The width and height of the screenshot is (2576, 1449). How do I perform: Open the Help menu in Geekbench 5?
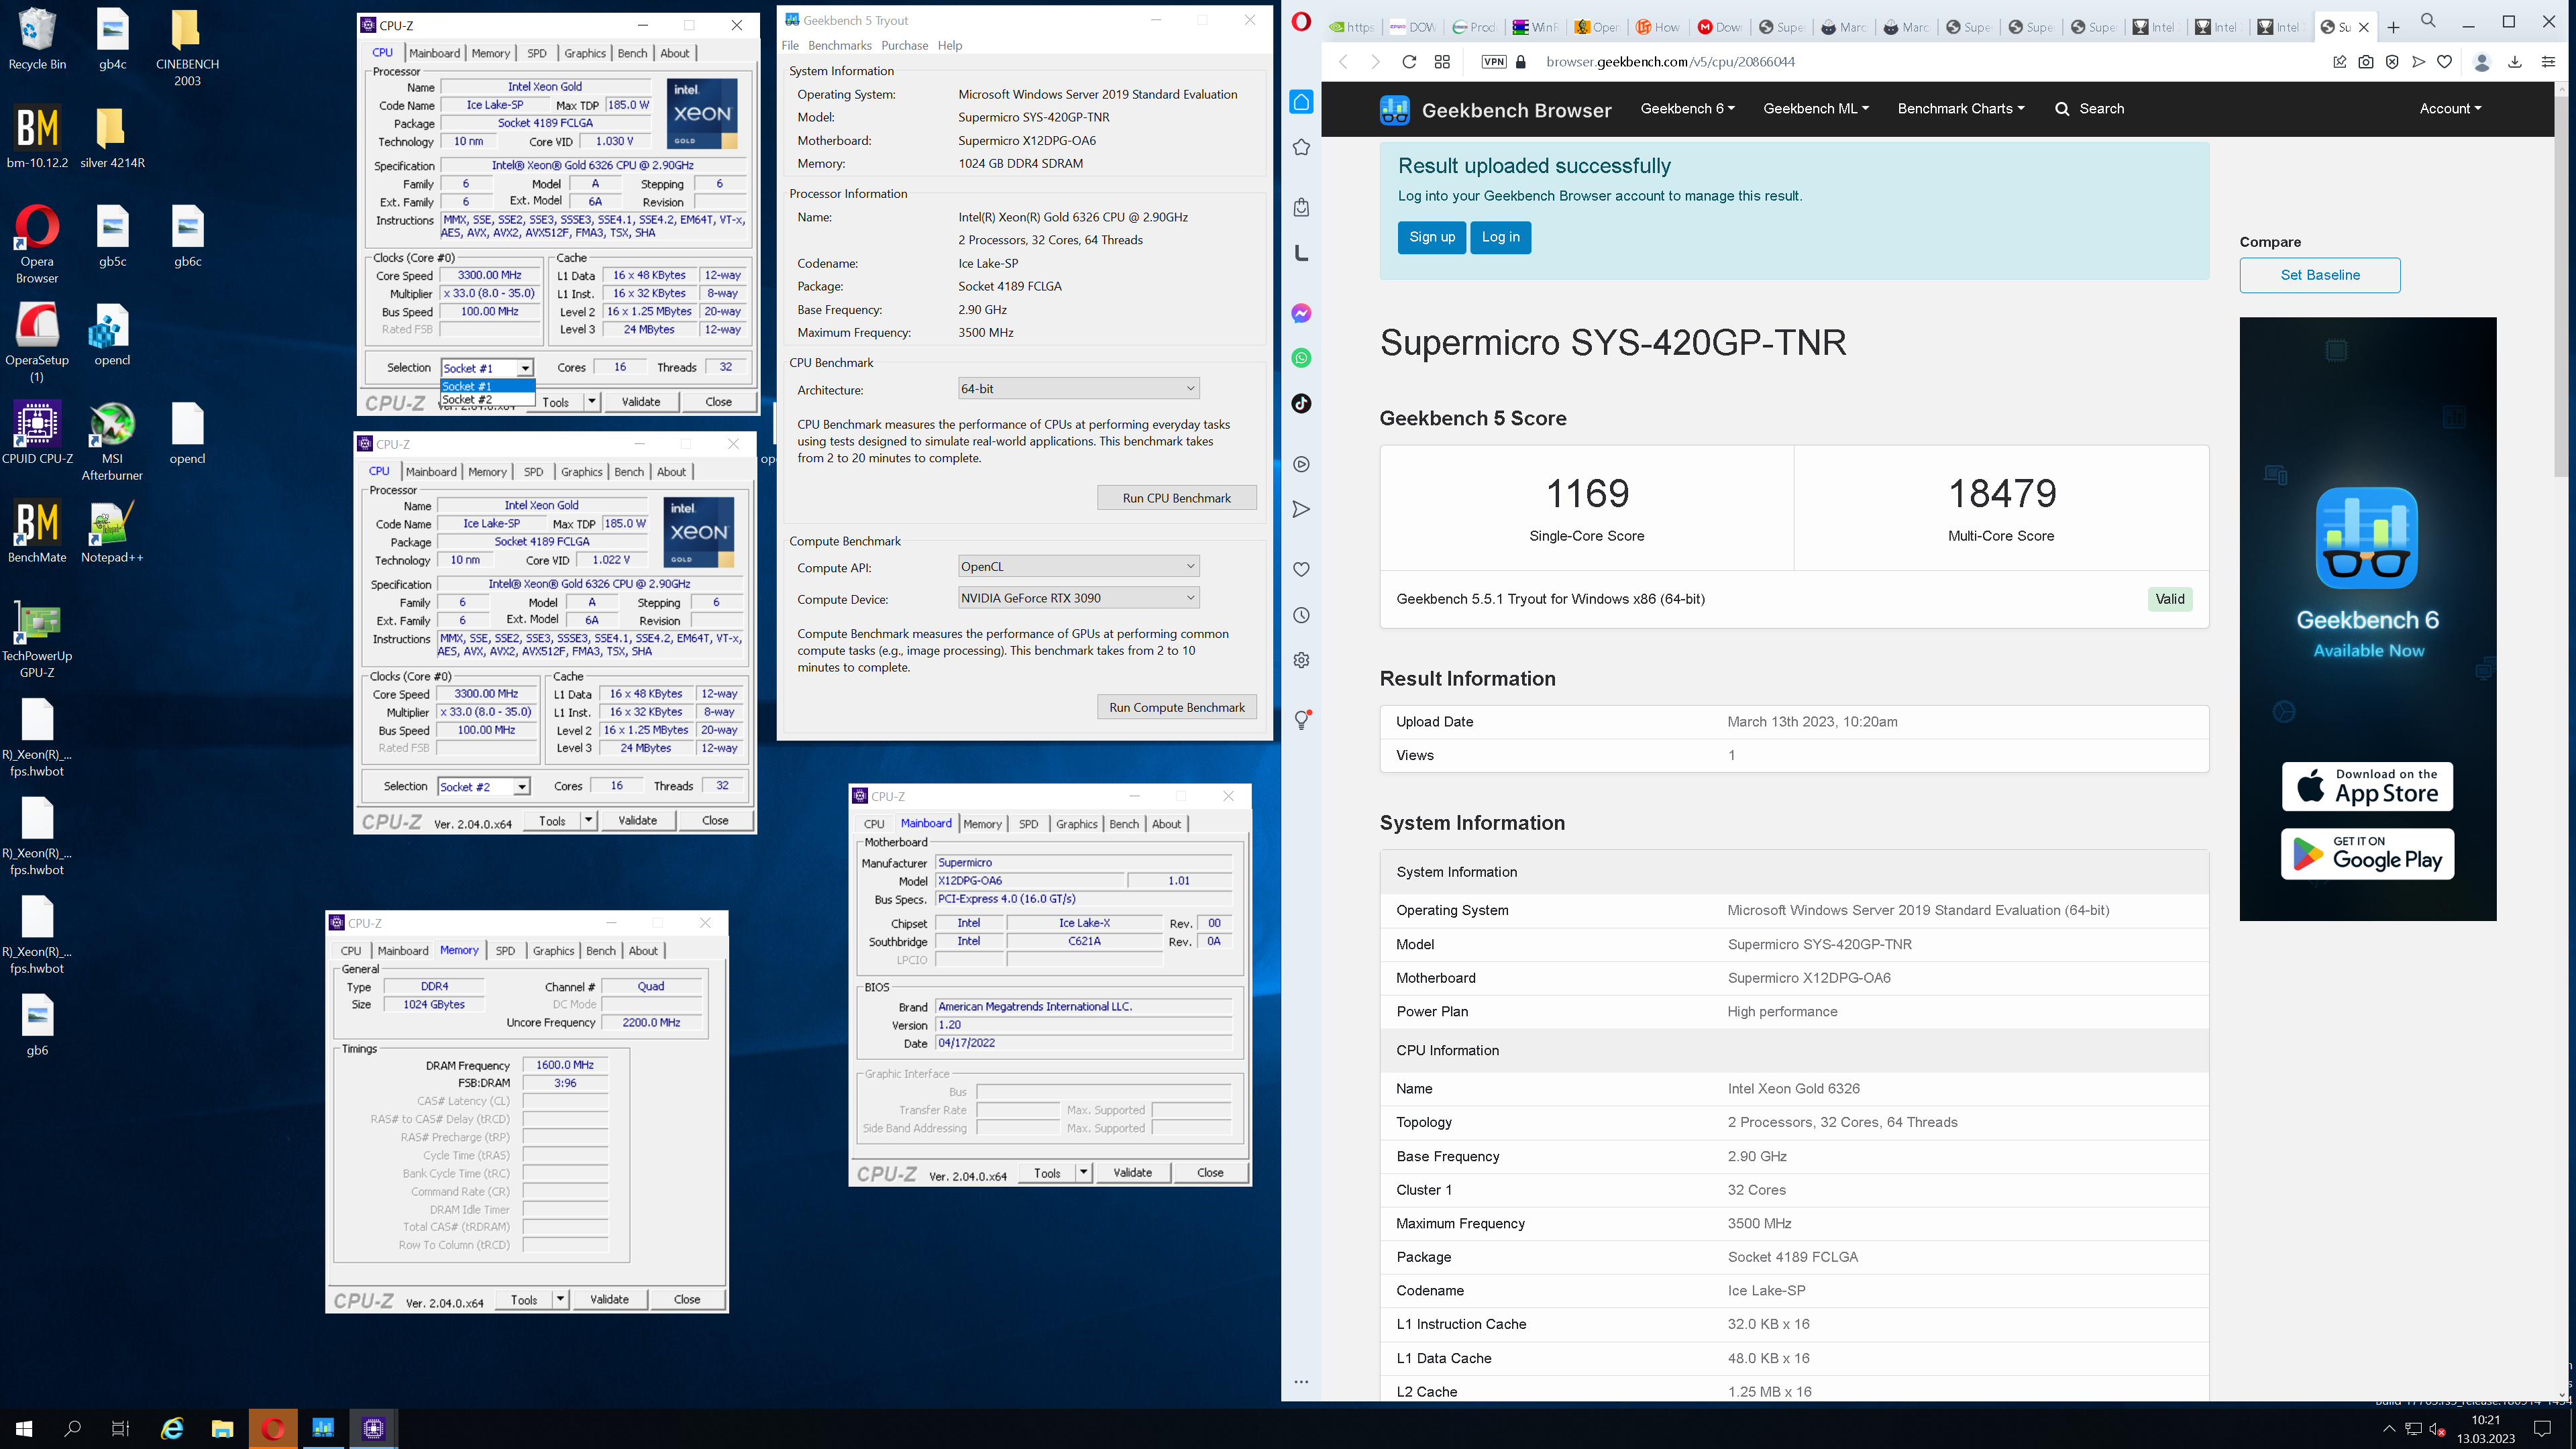[949, 45]
